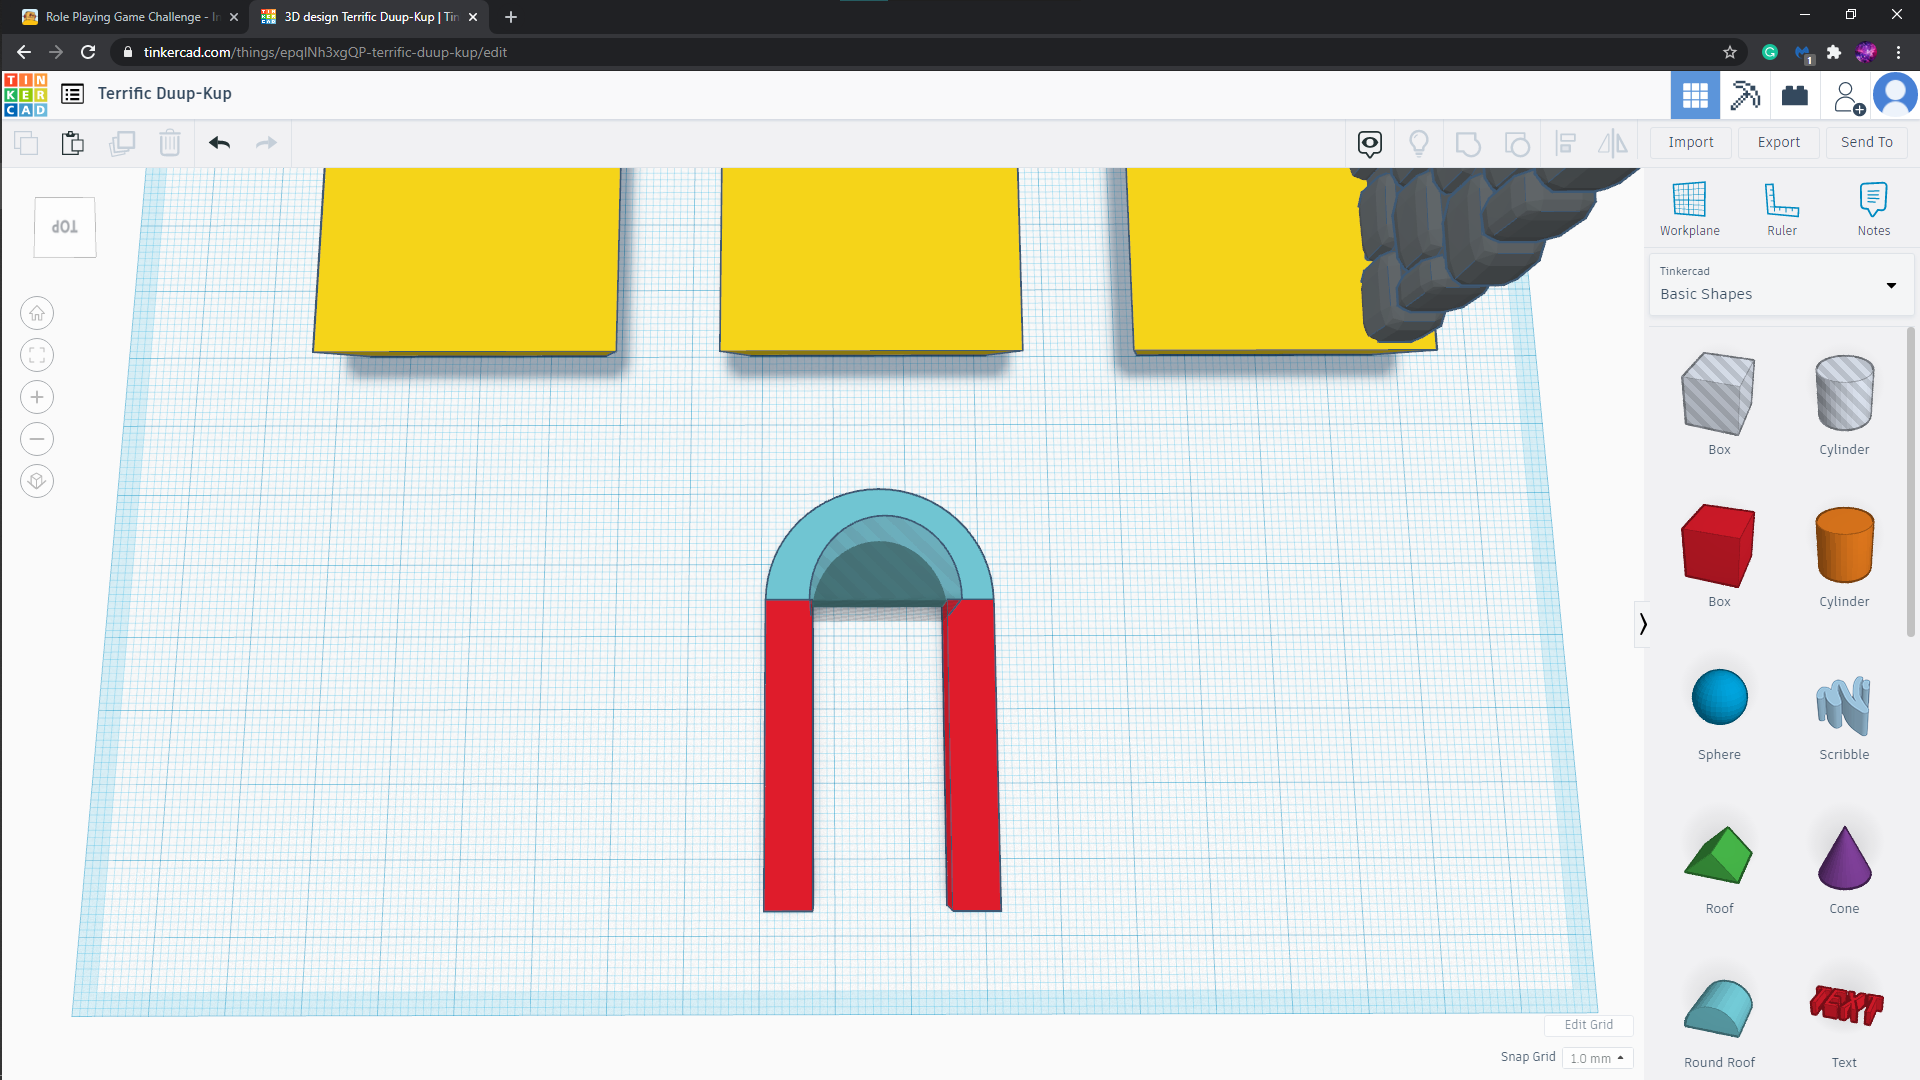
Task: Click the Tinkercad logo
Action: (x=26, y=94)
